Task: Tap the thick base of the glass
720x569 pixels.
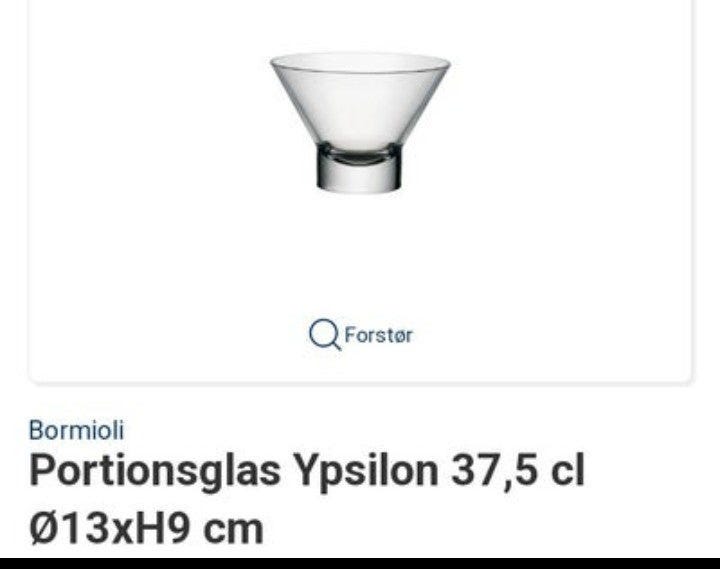Action: [x=359, y=172]
